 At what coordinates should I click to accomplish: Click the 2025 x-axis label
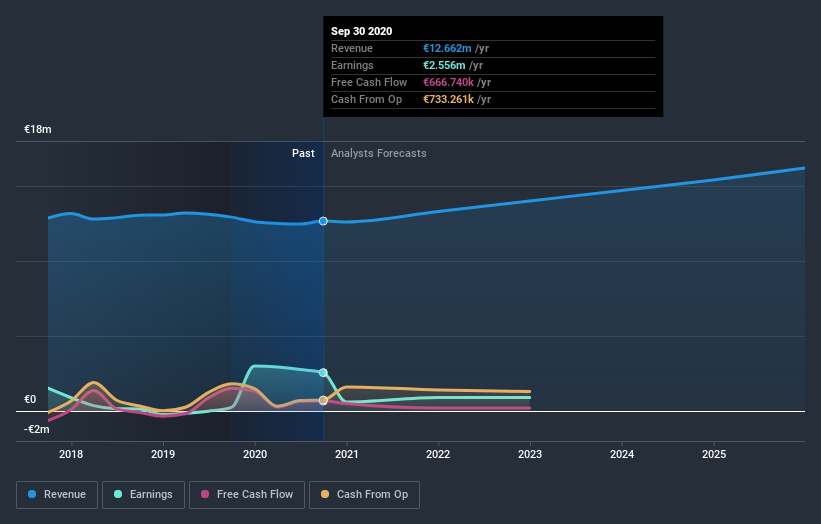714,454
